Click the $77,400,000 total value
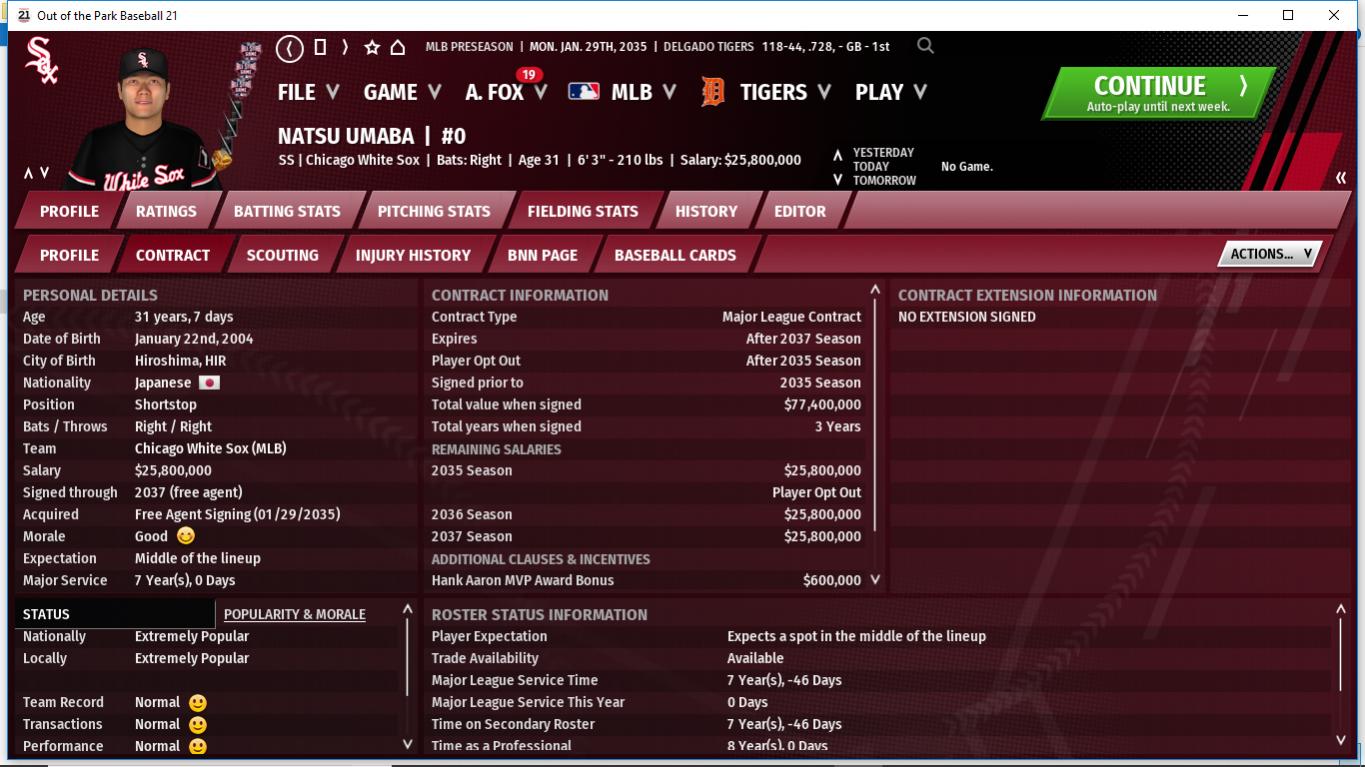The image size is (1365, 767). [822, 405]
